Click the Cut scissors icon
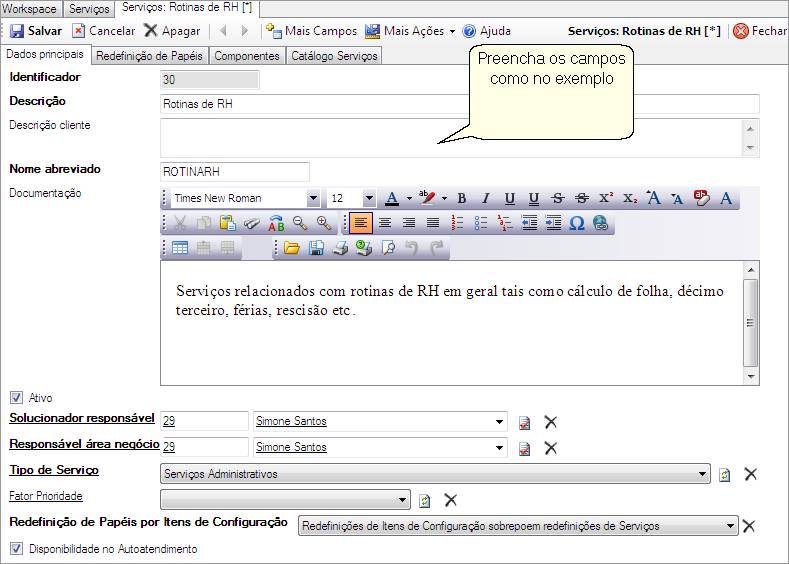This screenshot has width=789, height=564. pos(180,223)
